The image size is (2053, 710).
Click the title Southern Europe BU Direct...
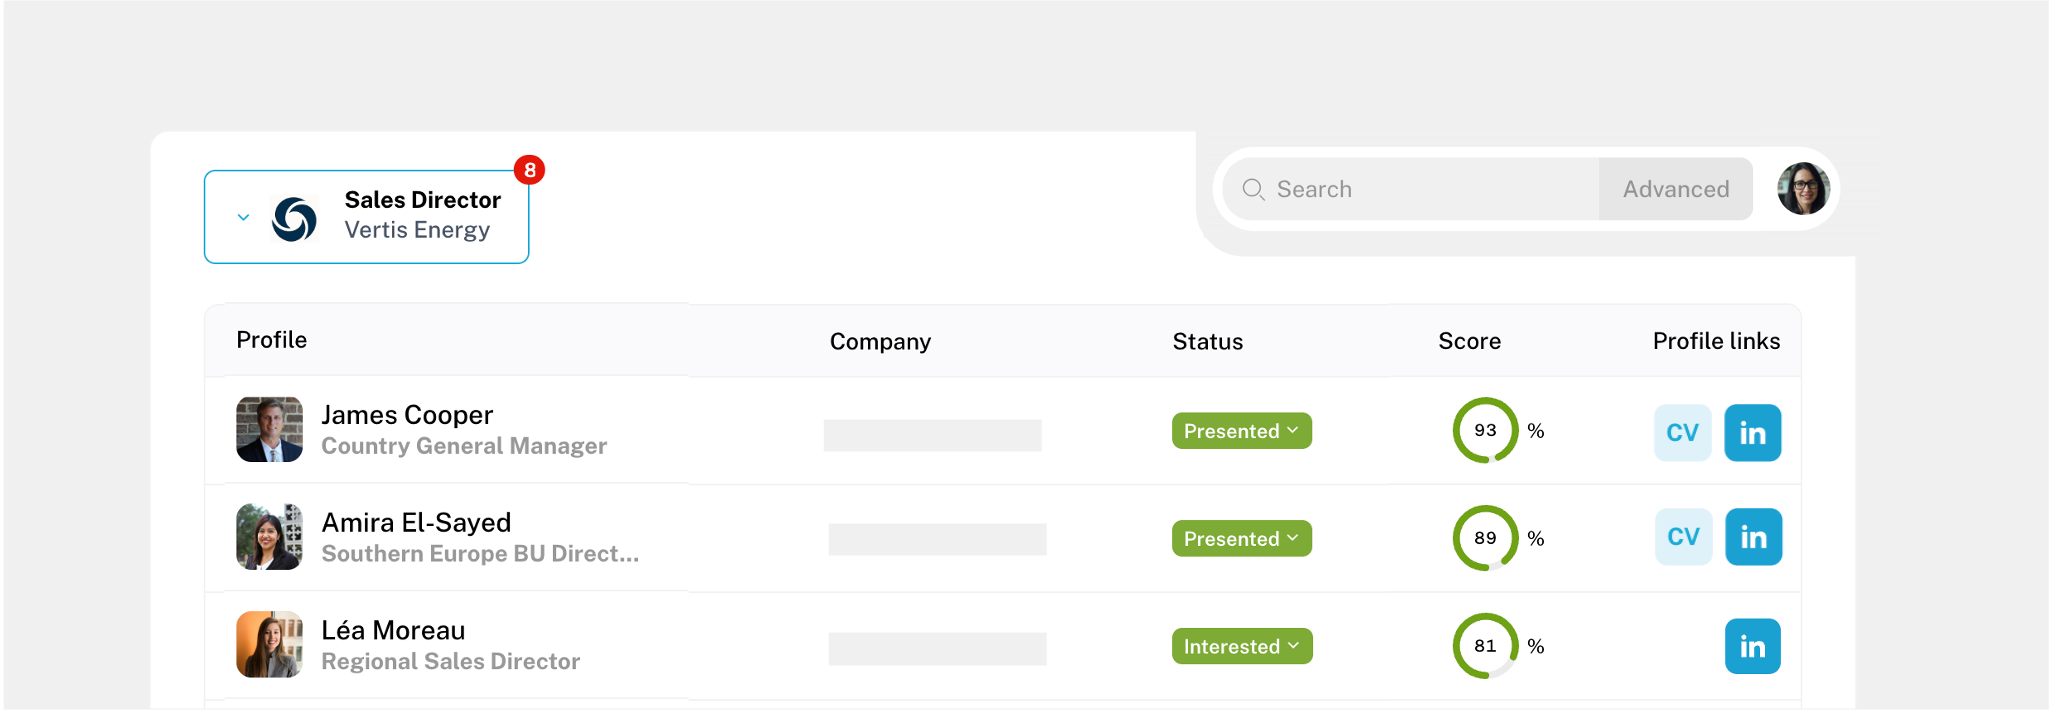tap(480, 554)
